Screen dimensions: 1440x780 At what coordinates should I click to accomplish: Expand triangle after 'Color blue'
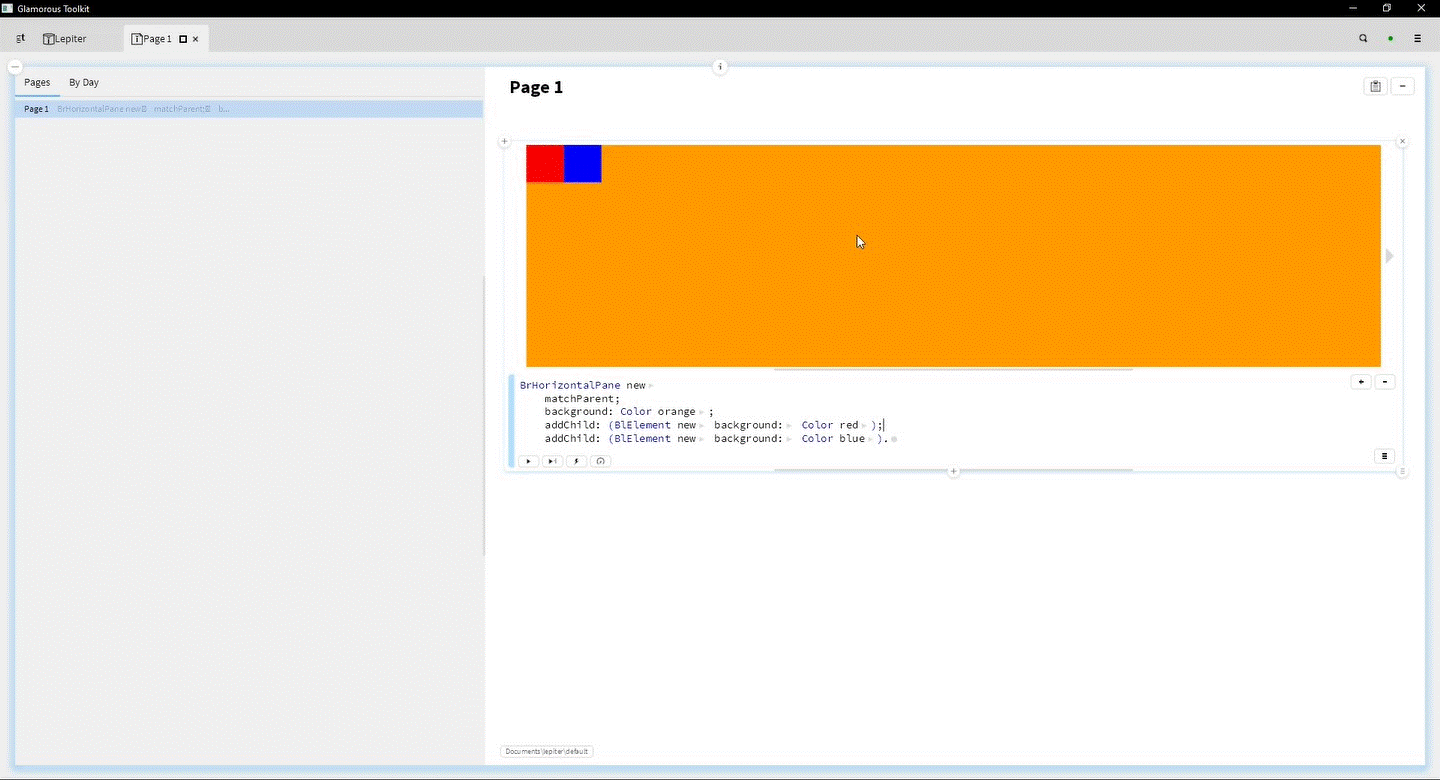point(870,439)
